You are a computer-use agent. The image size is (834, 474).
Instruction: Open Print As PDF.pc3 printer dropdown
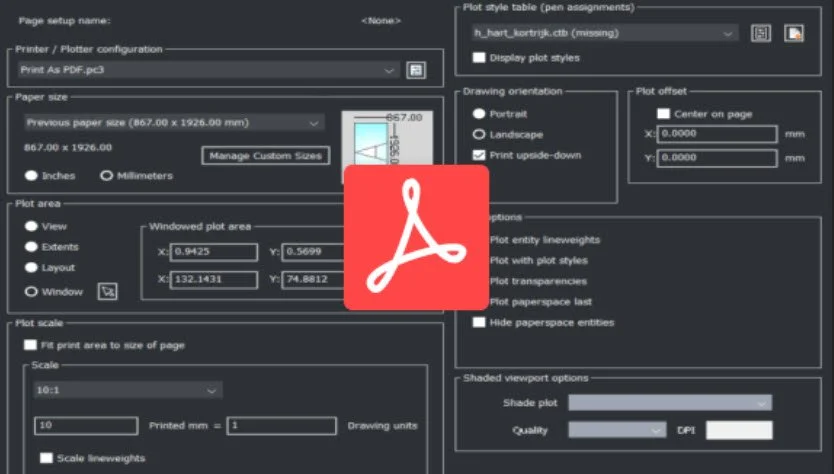(x=208, y=70)
